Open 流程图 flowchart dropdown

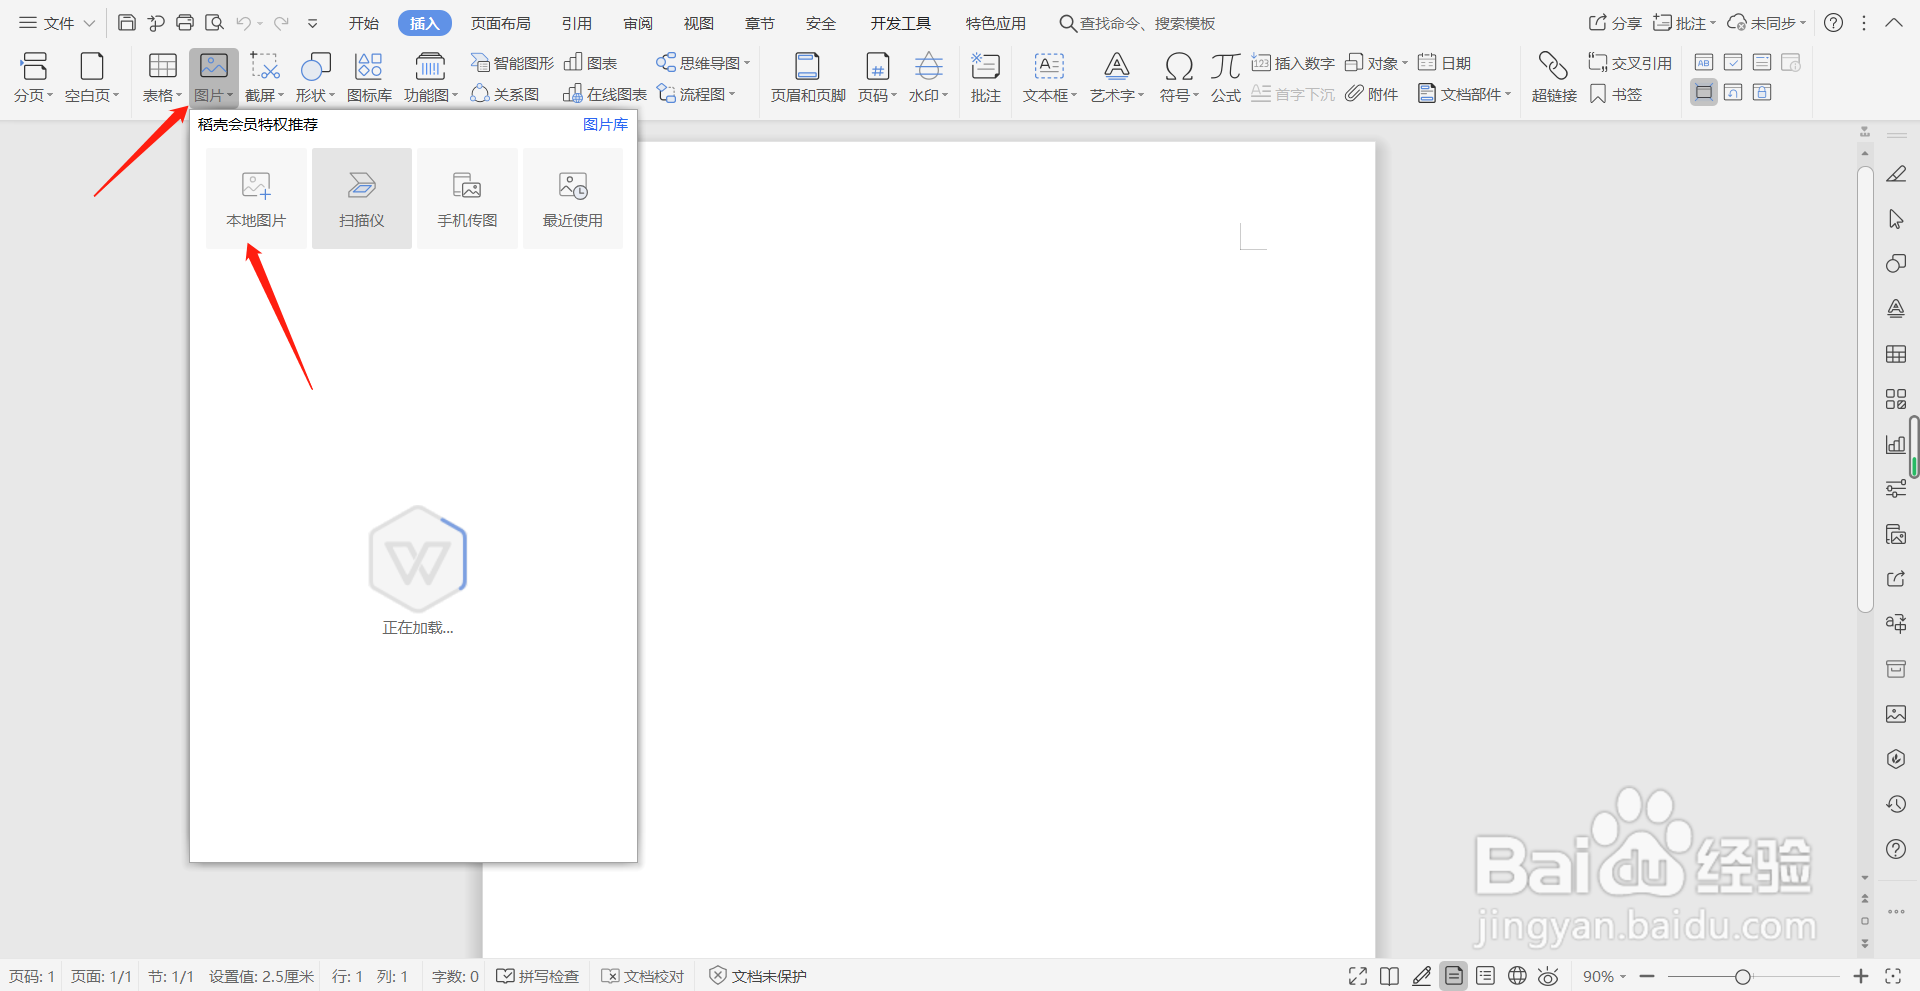tap(696, 94)
